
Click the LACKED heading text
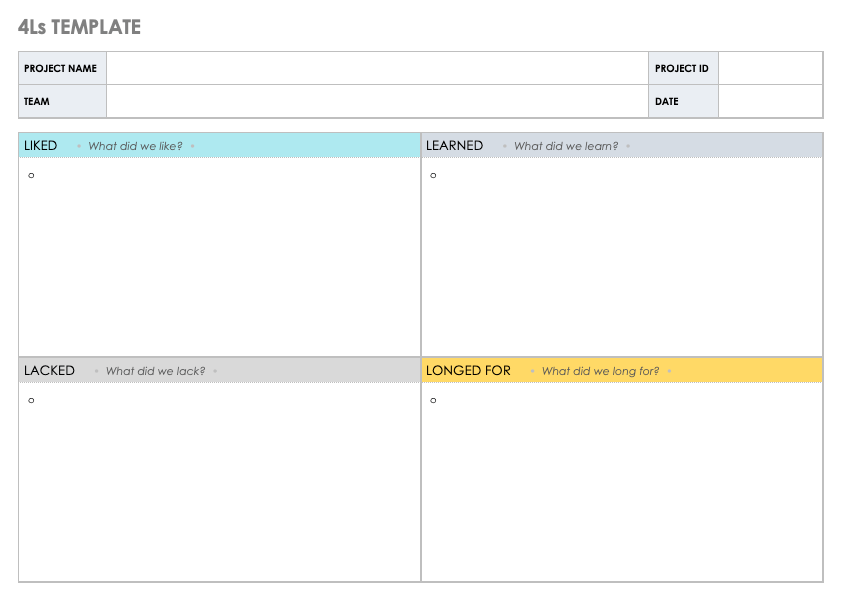coord(49,370)
